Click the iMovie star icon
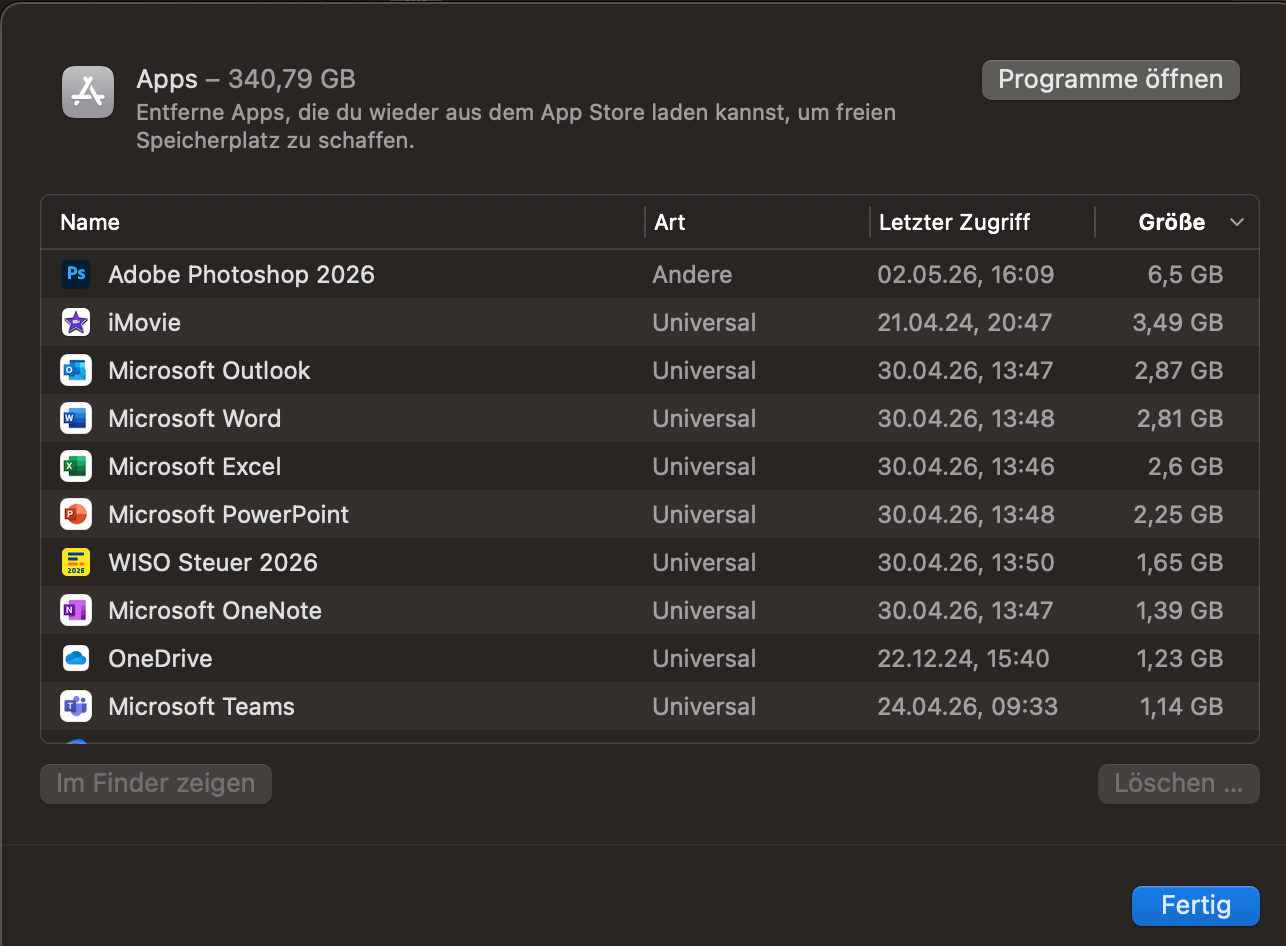Viewport: 1286px width, 946px height. click(x=76, y=322)
